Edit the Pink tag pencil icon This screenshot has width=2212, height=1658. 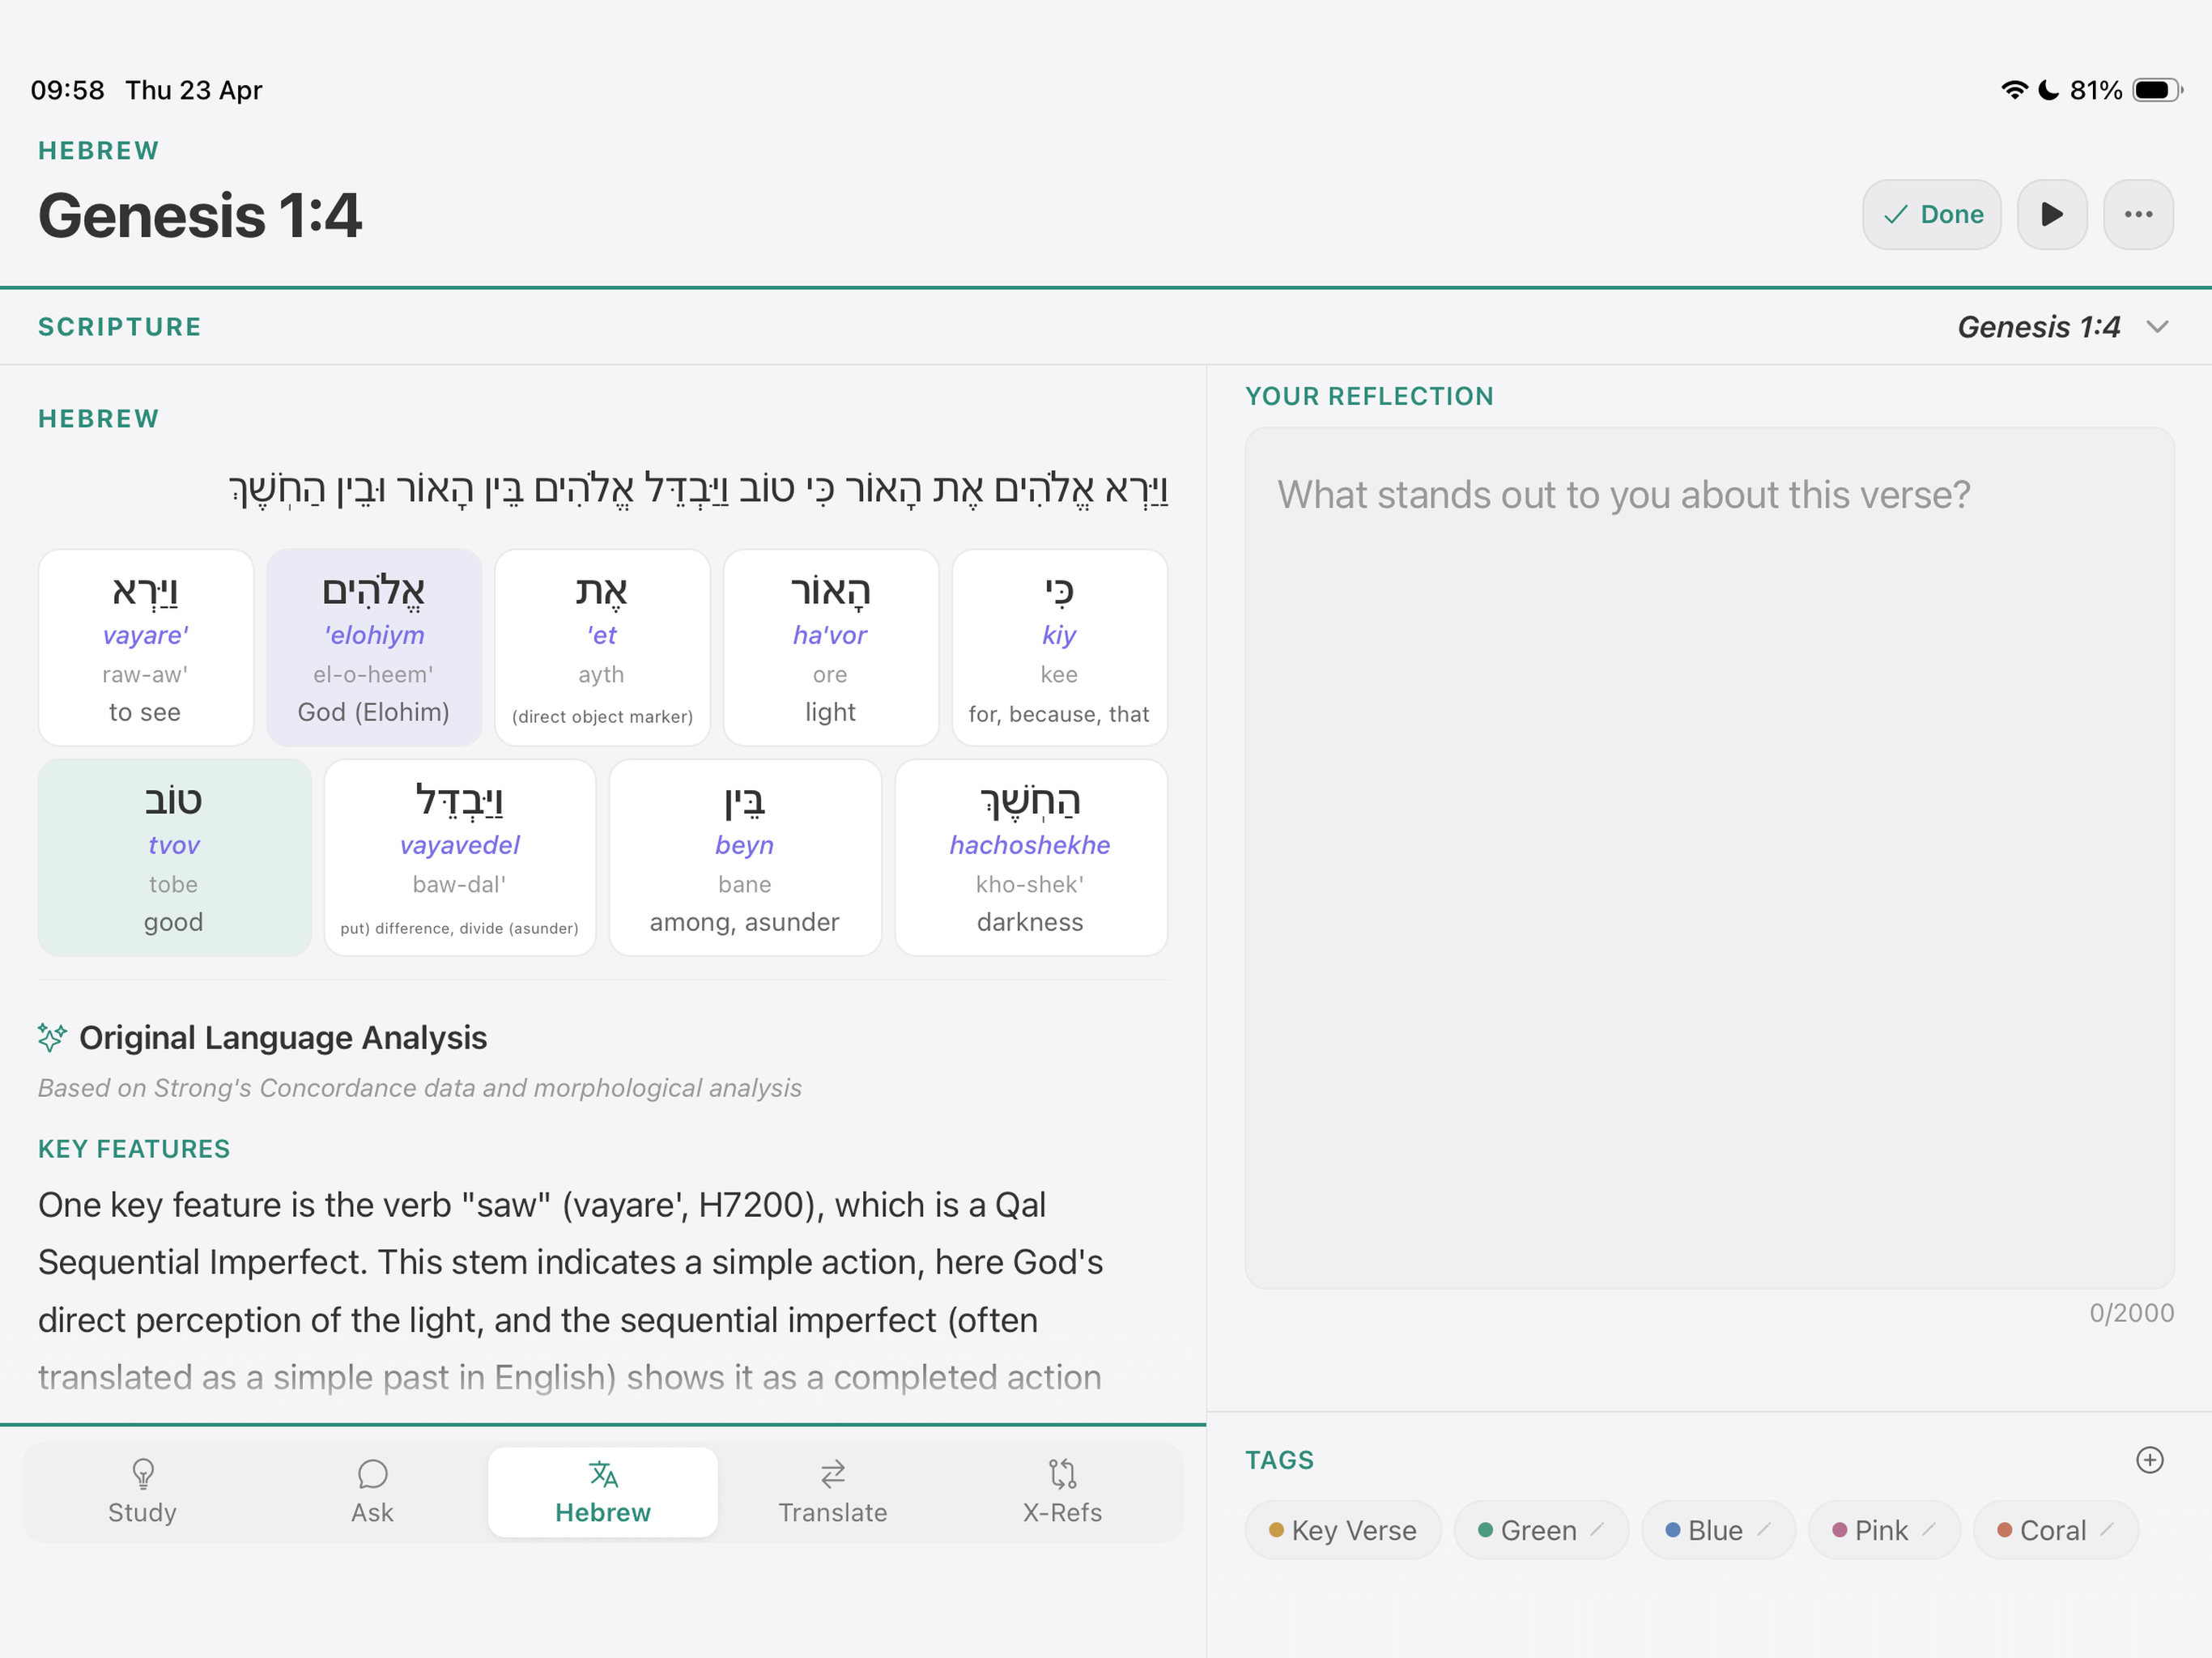click(x=1929, y=1529)
